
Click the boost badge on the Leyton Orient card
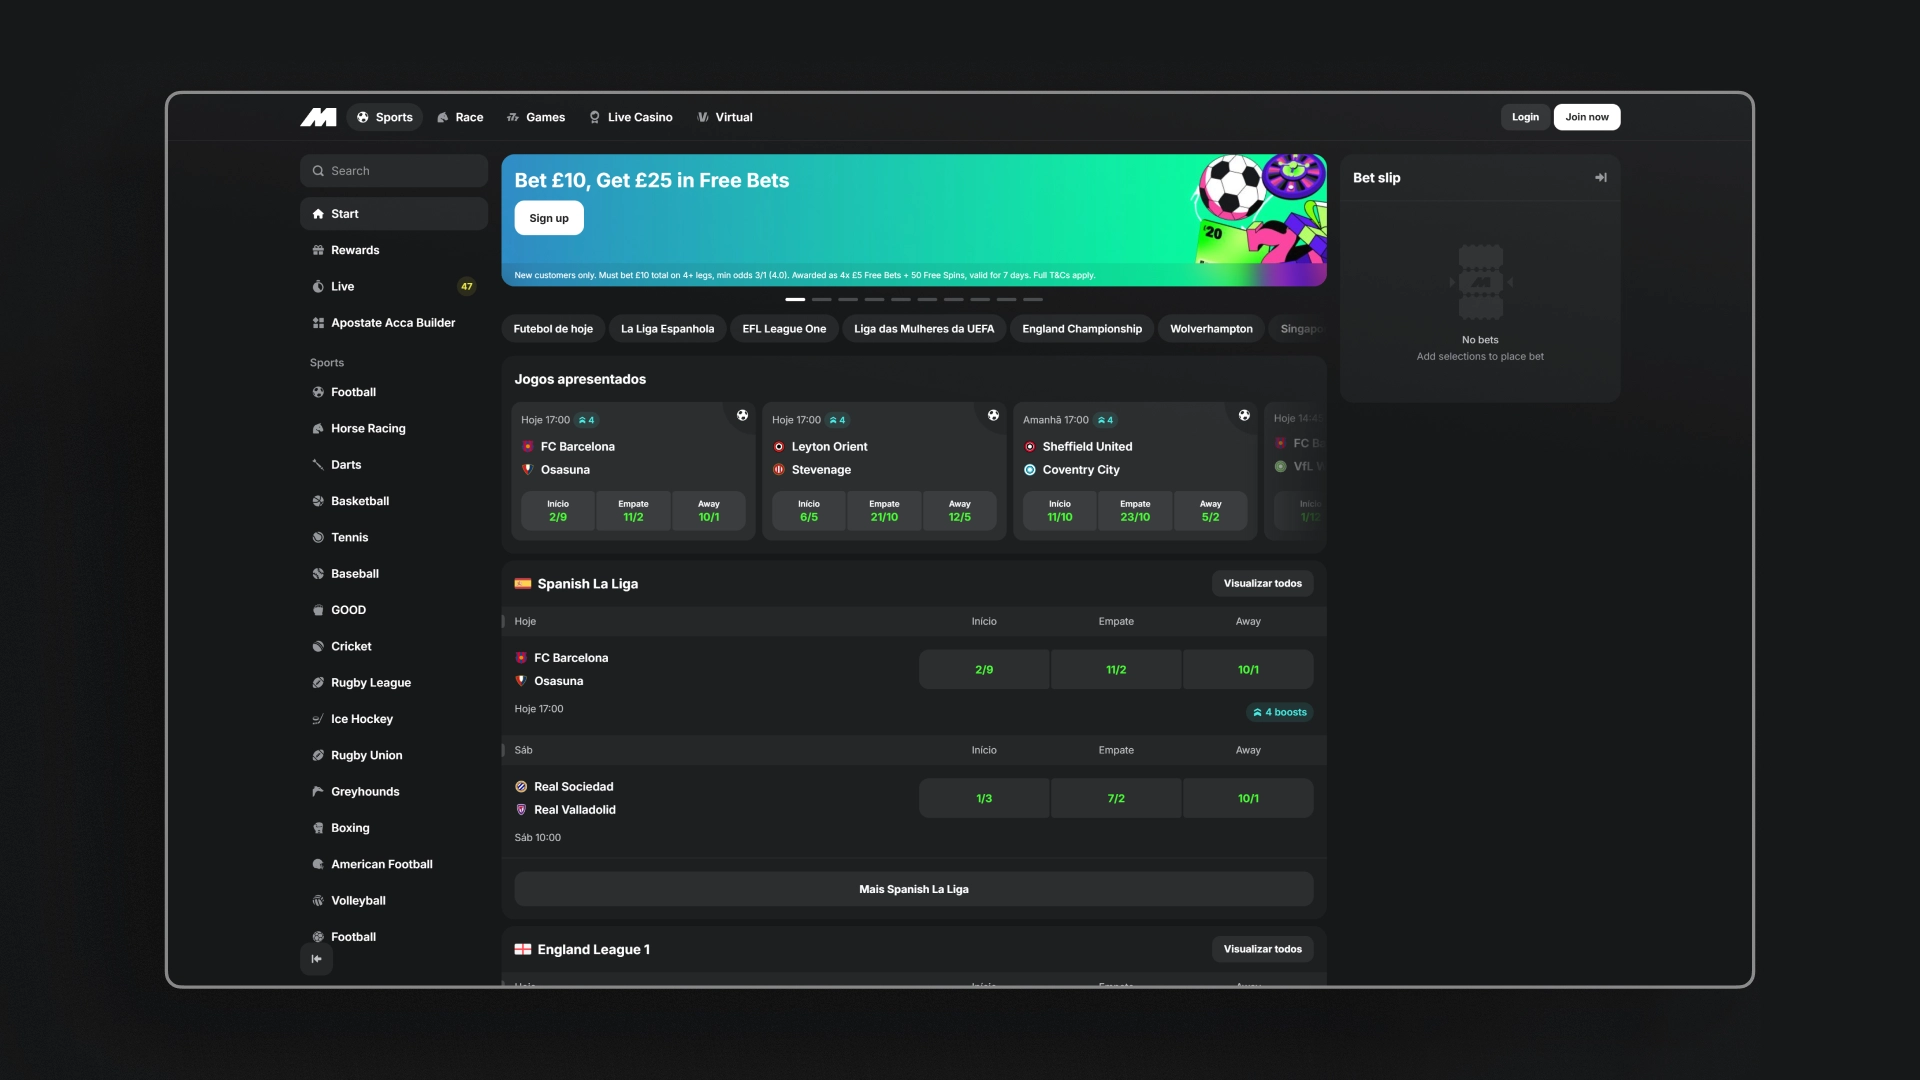coord(837,420)
